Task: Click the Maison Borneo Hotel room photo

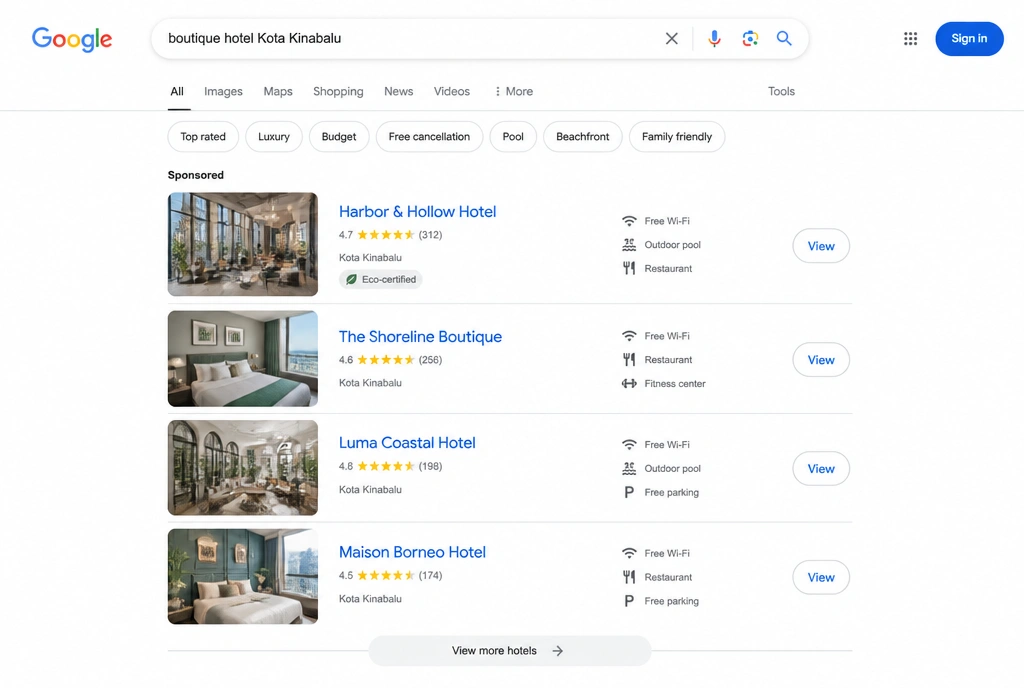Action: (243, 576)
